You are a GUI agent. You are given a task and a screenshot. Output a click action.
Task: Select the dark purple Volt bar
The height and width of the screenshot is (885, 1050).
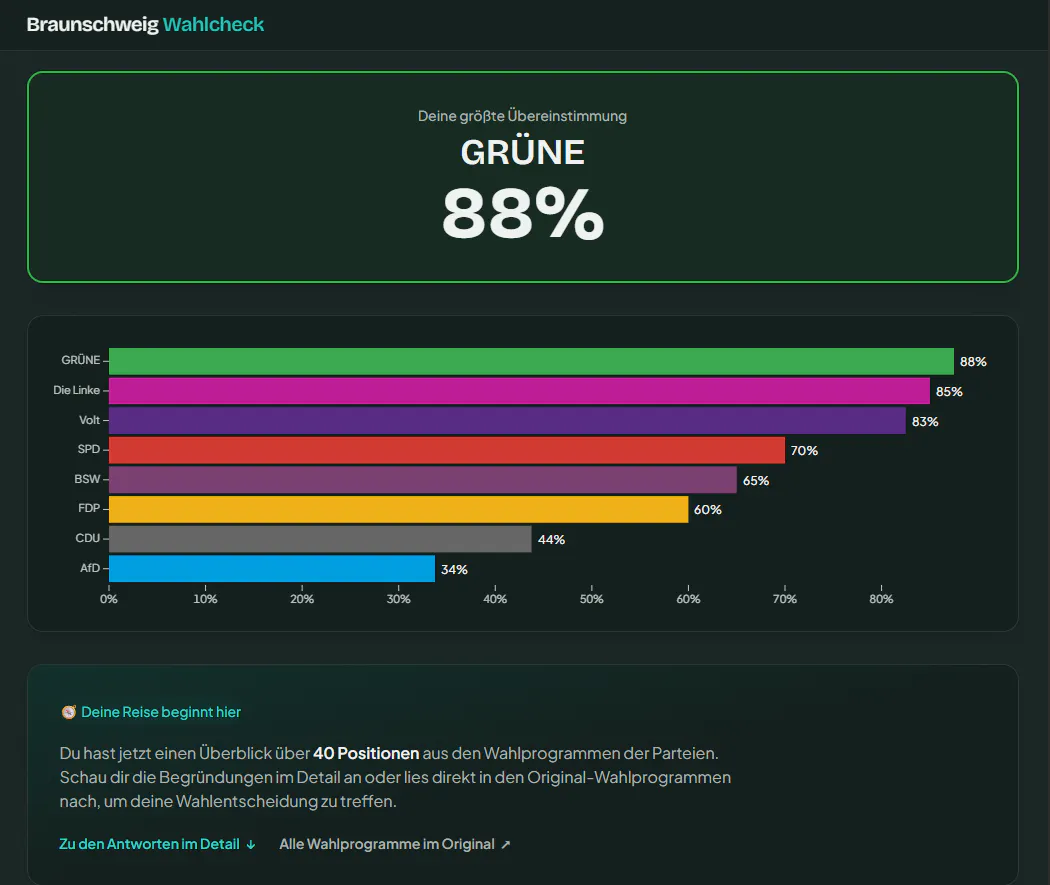click(x=507, y=420)
